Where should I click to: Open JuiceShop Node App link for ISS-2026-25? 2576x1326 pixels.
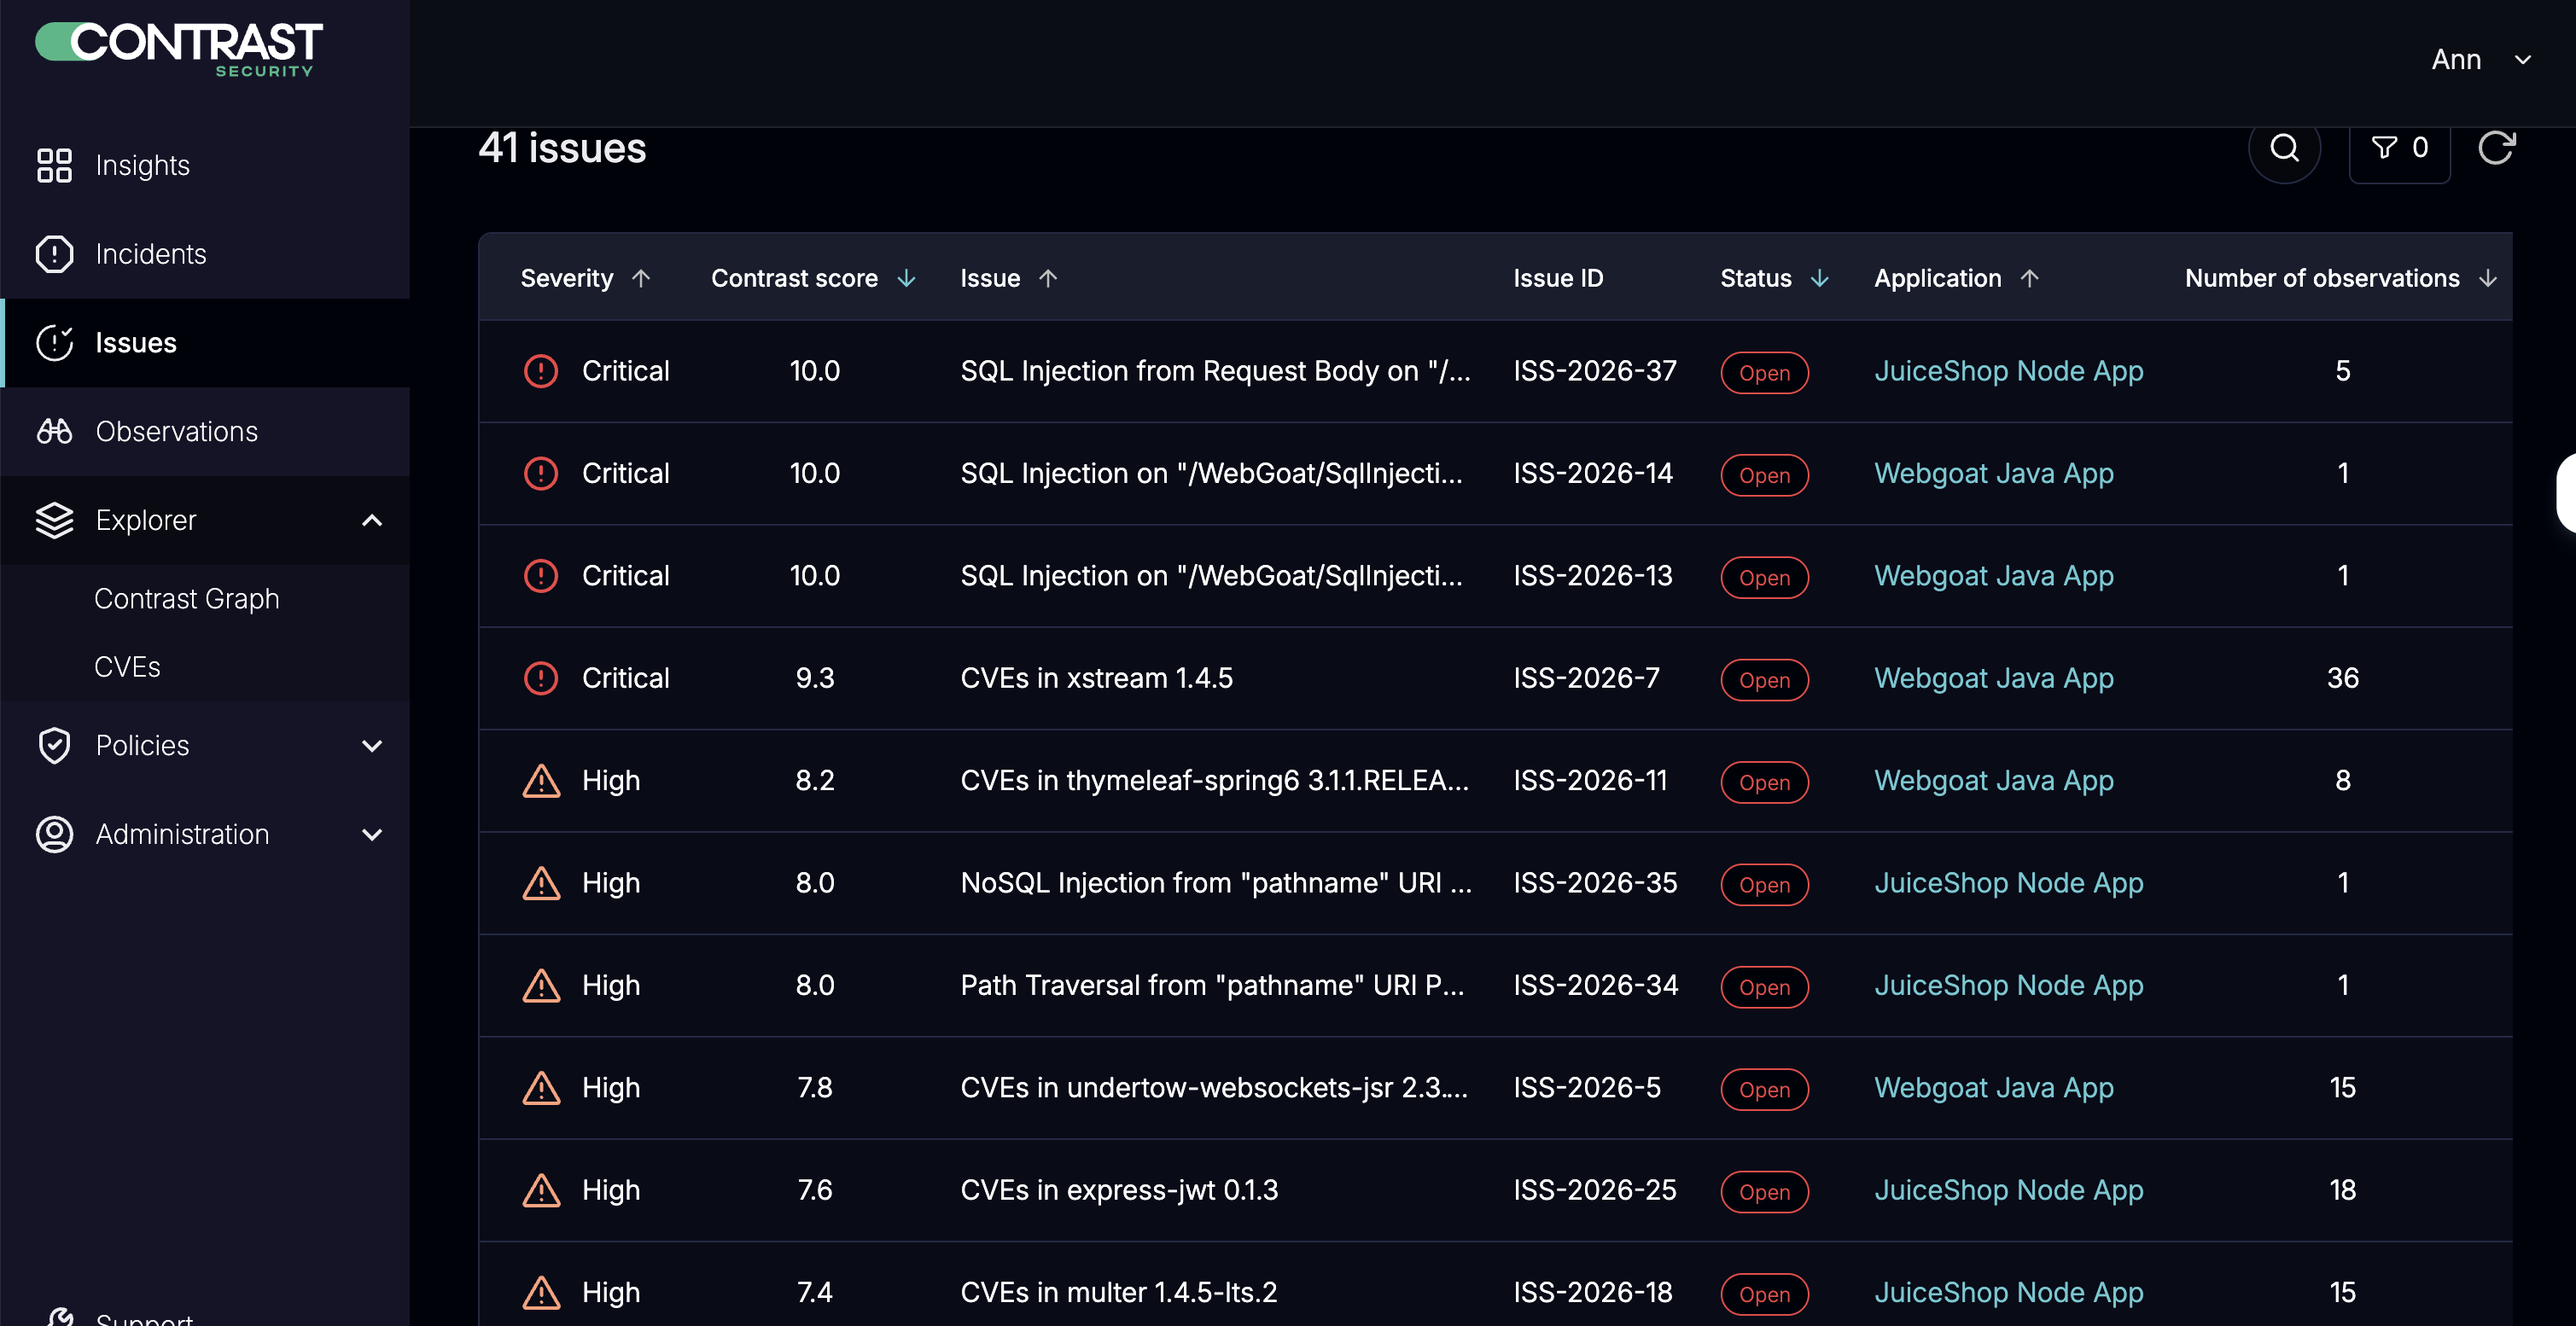[x=2009, y=1190]
